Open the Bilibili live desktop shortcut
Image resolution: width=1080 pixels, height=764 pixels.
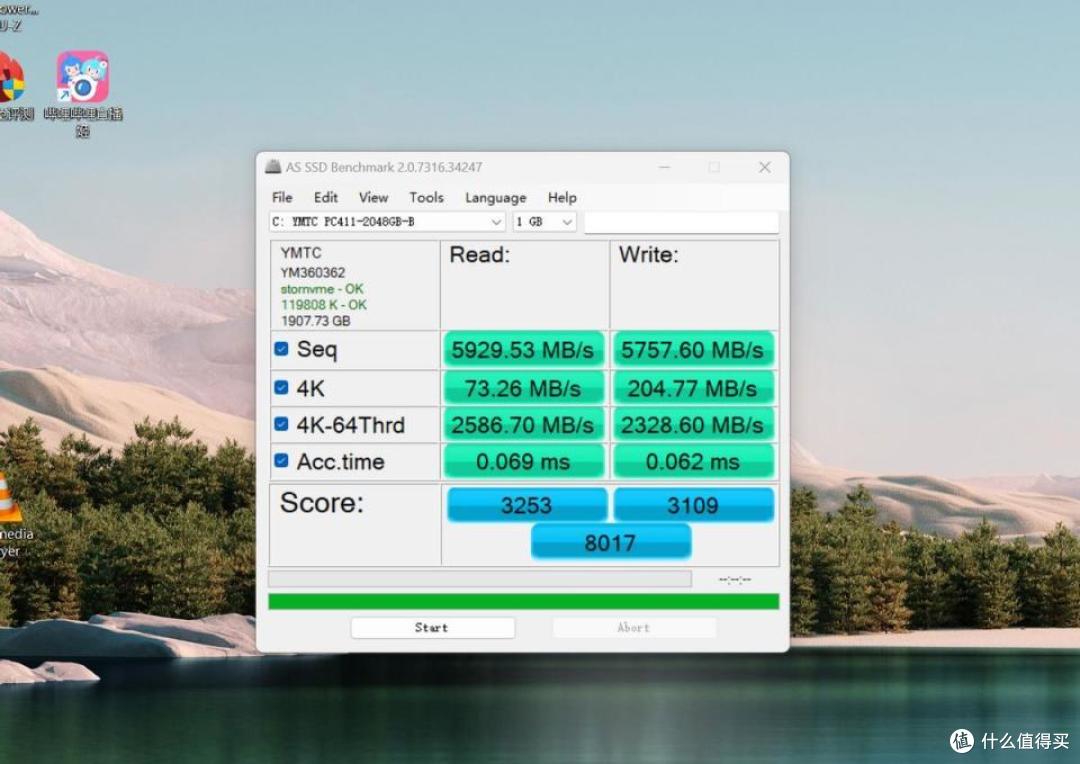click(83, 93)
